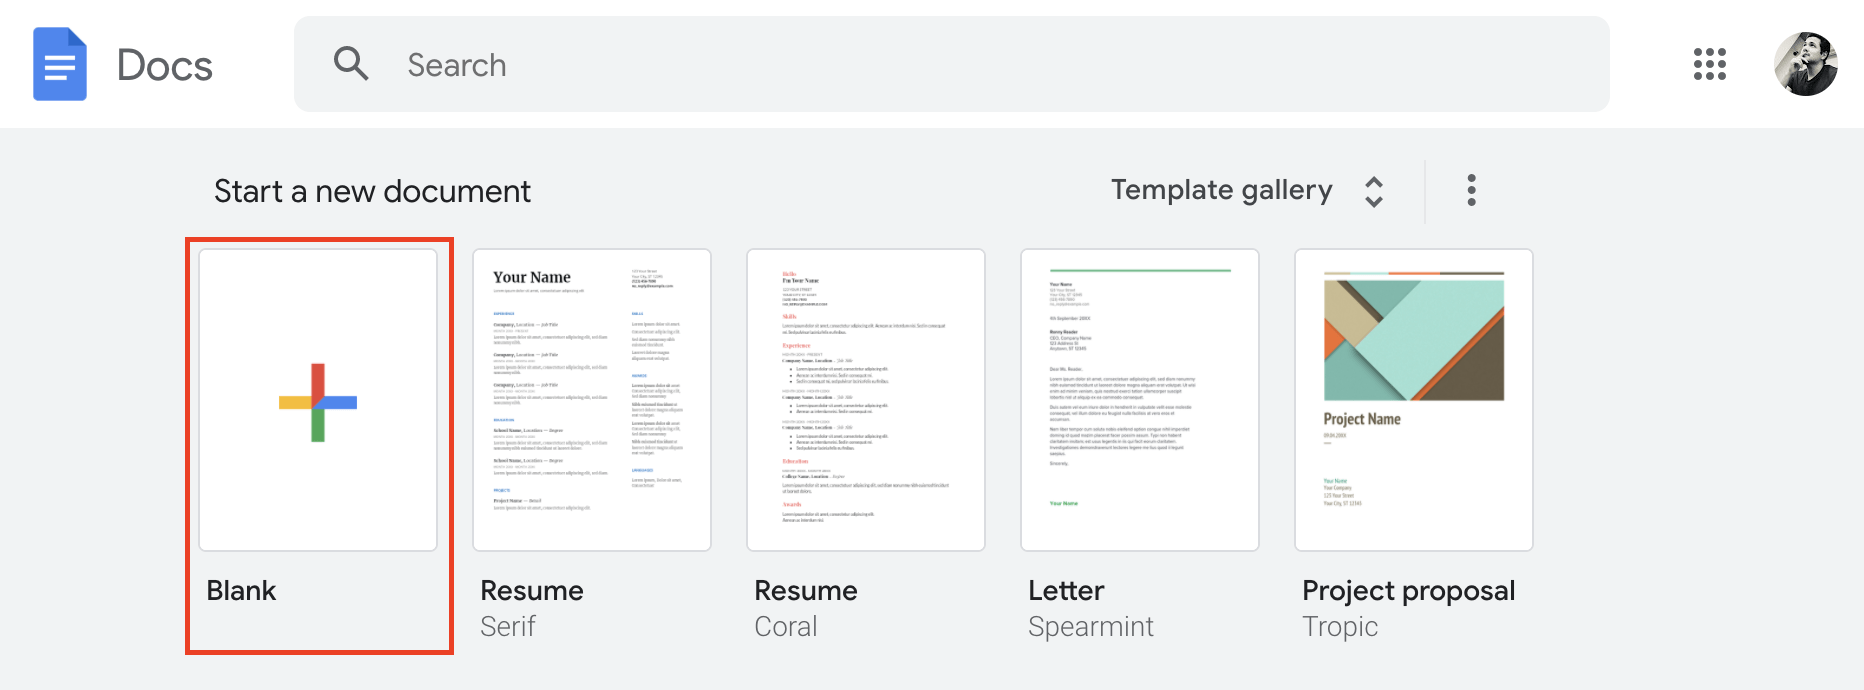Open the Template gallery
Screen dimensions: 1864x690
(1222, 190)
